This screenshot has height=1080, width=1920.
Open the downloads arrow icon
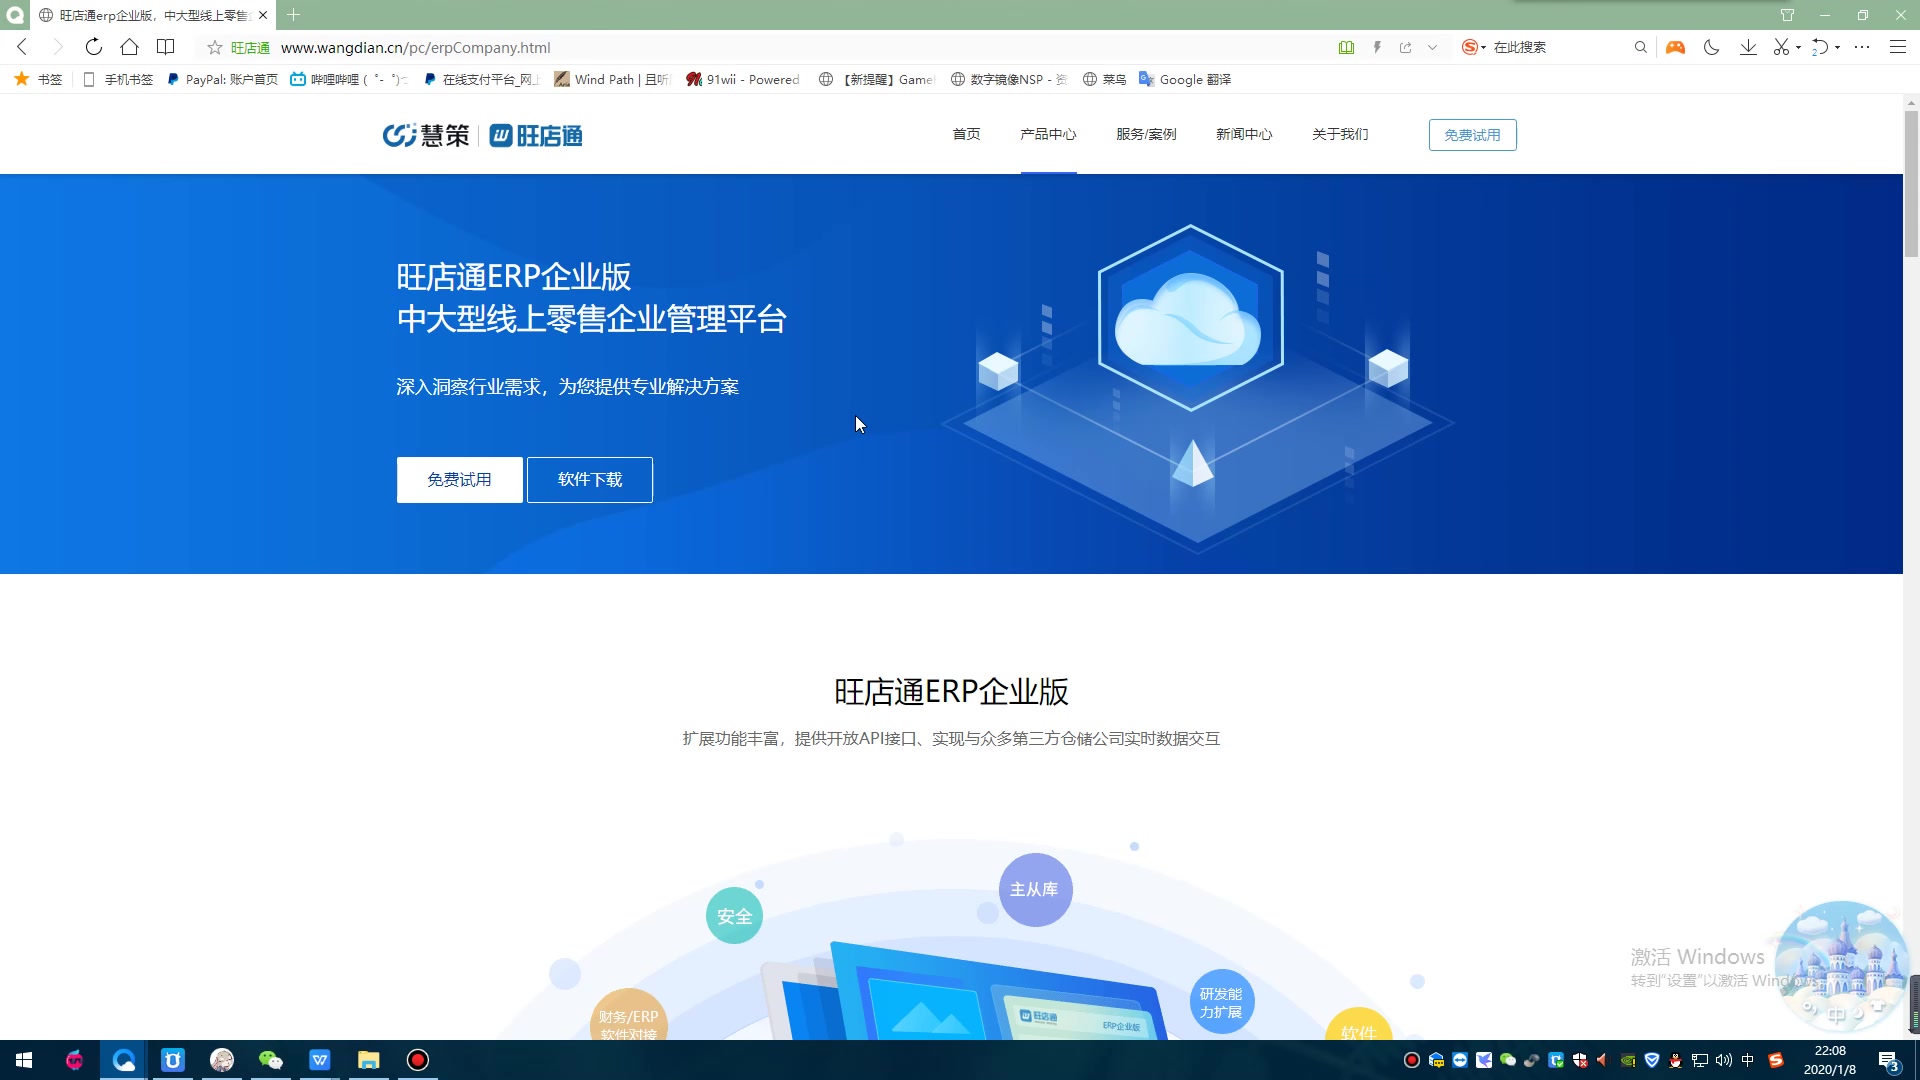coord(1748,47)
